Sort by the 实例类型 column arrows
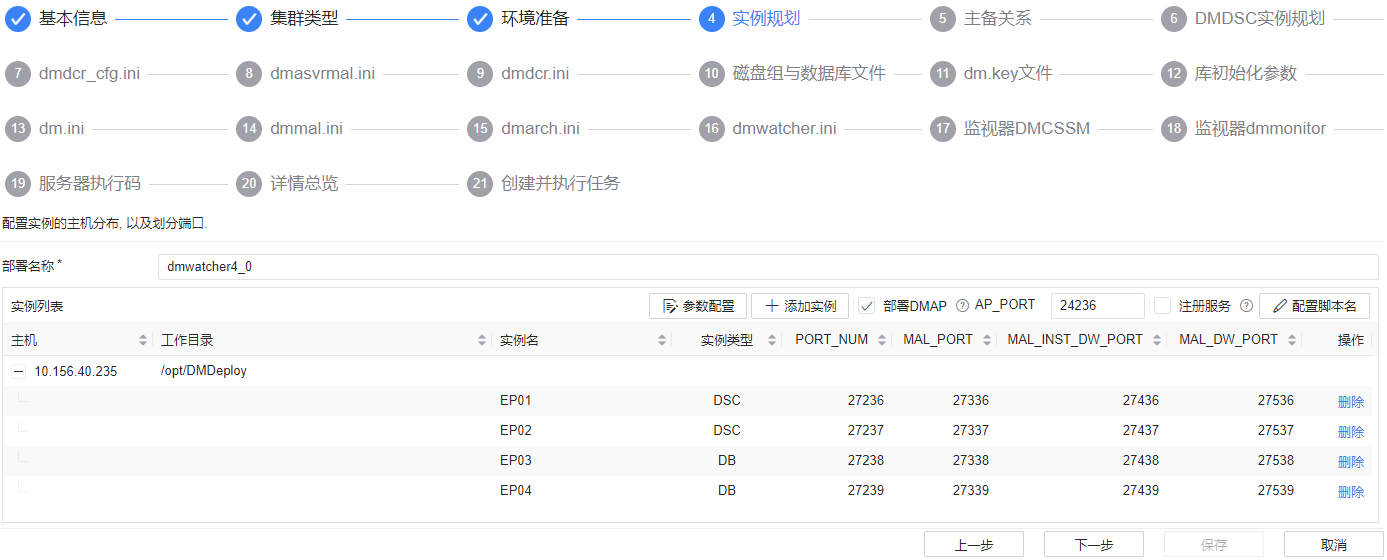The height and width of the screenshot is (560, 1387). point(772,341)
